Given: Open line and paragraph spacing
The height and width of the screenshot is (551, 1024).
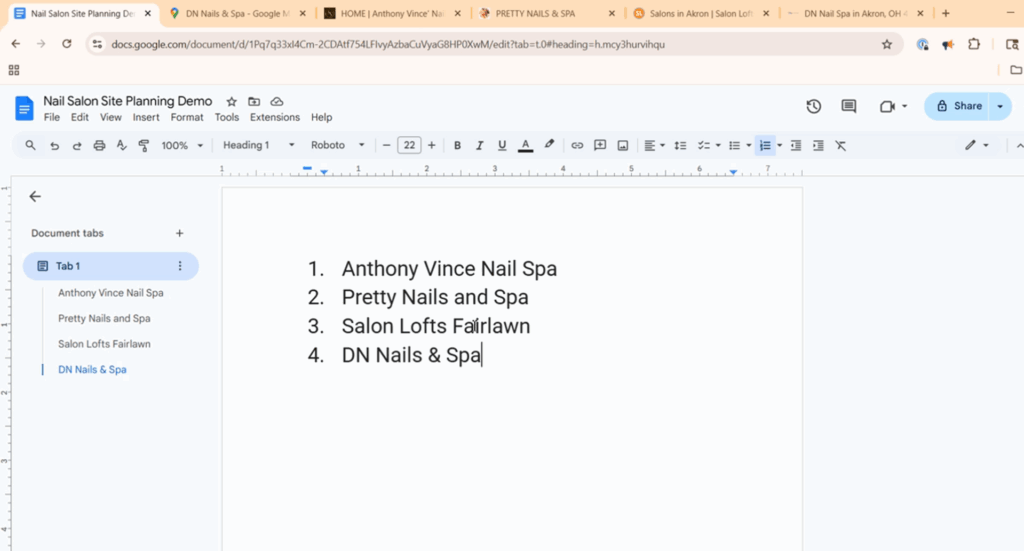Looking at the screenshot, I should point(680,146).
